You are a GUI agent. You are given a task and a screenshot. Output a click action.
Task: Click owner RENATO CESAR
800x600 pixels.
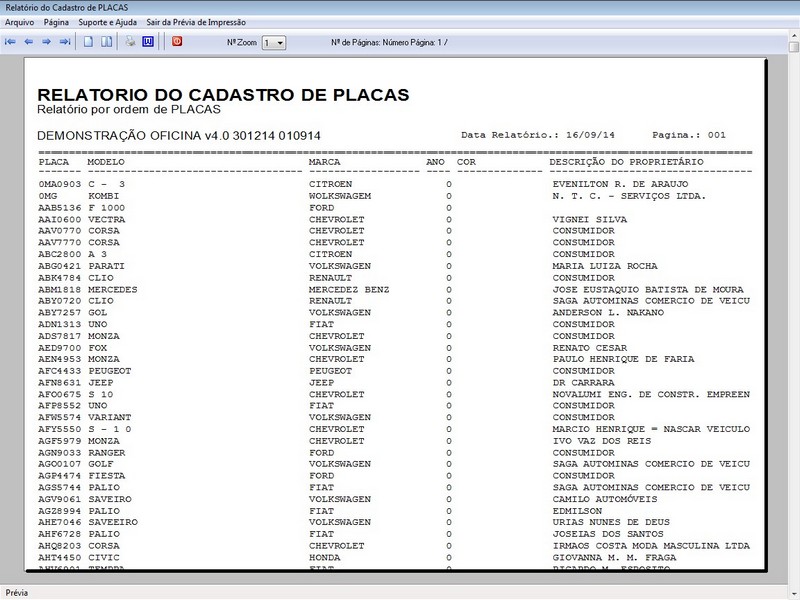coord(590,348)
